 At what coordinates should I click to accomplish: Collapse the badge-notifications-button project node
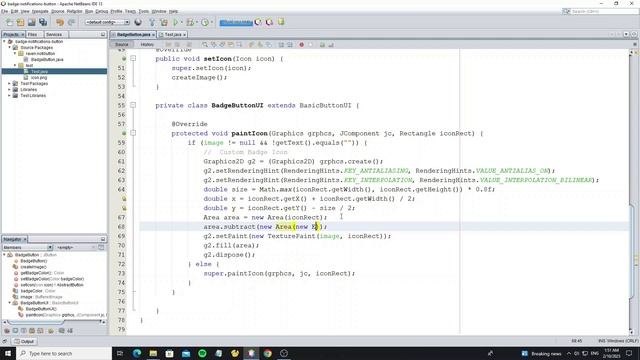pyautogui.click(x=4, y=42)
